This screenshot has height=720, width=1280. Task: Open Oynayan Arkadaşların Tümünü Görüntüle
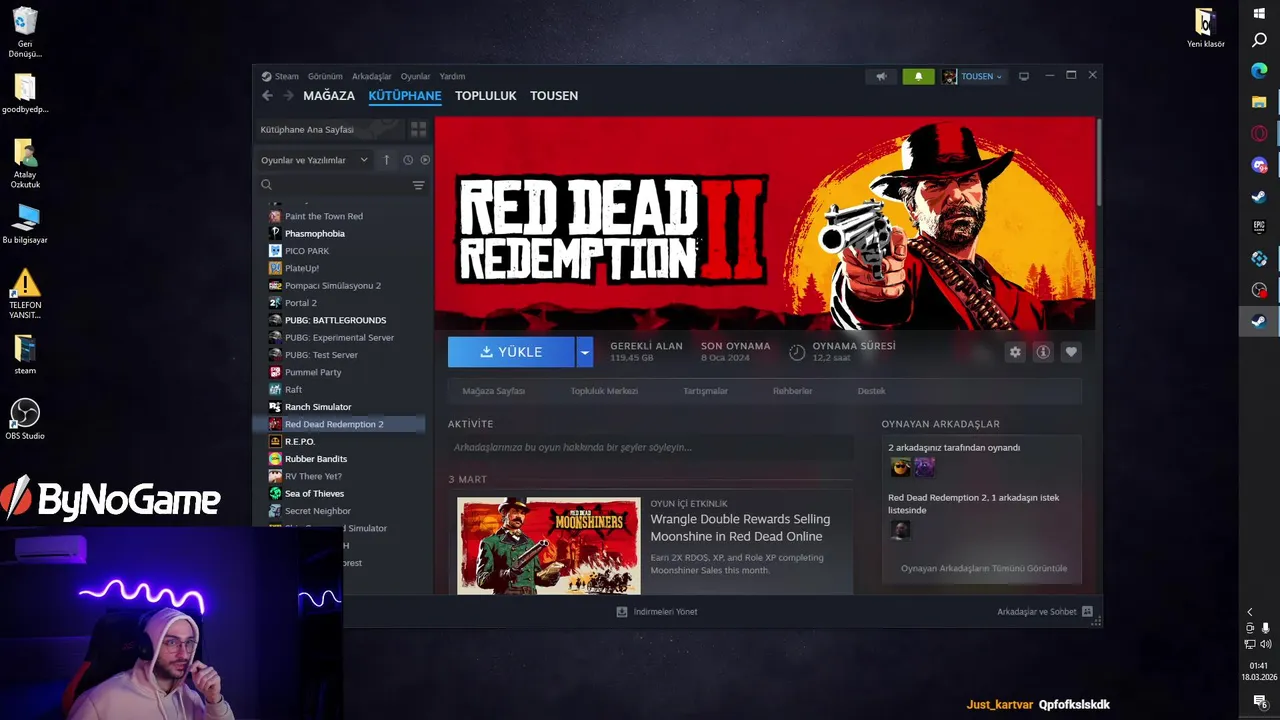[x=984, y=568]
